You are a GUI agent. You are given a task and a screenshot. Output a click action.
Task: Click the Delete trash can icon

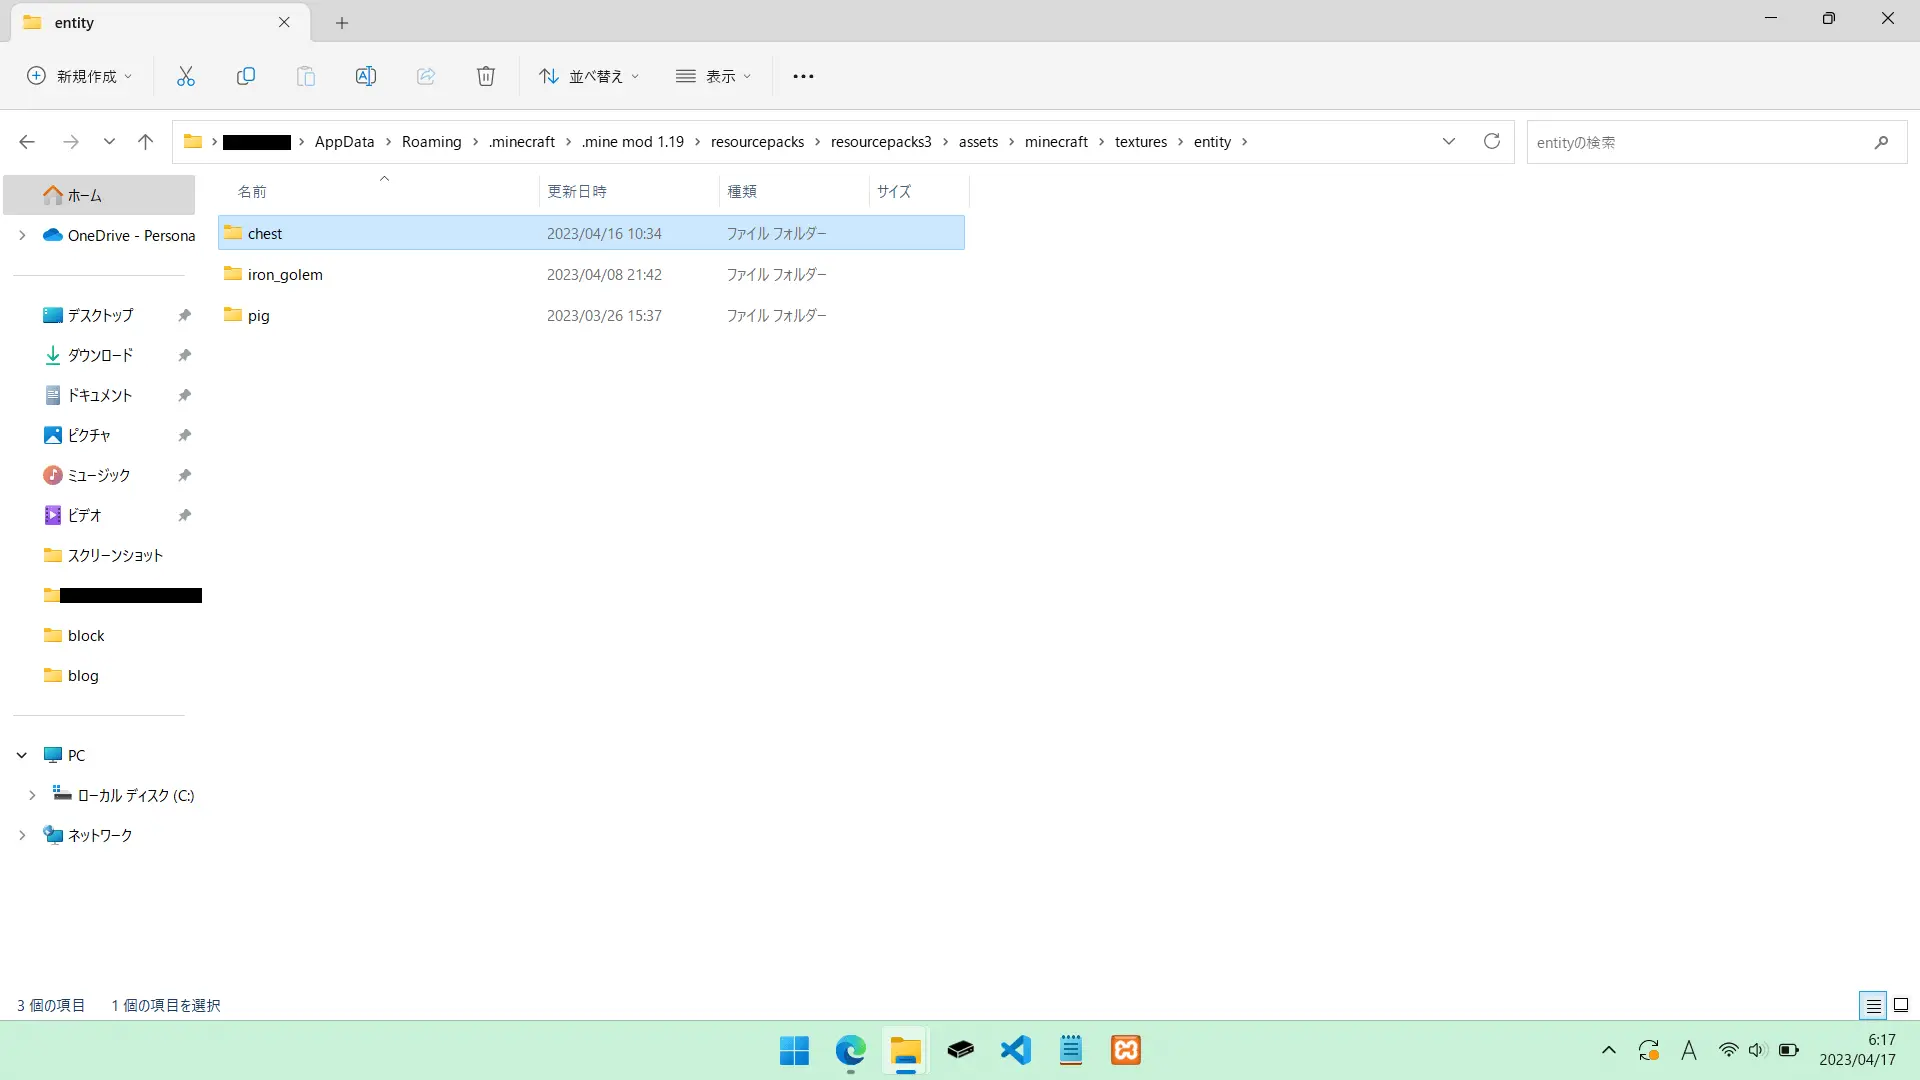pyautogui.click(x=486, y=76)
